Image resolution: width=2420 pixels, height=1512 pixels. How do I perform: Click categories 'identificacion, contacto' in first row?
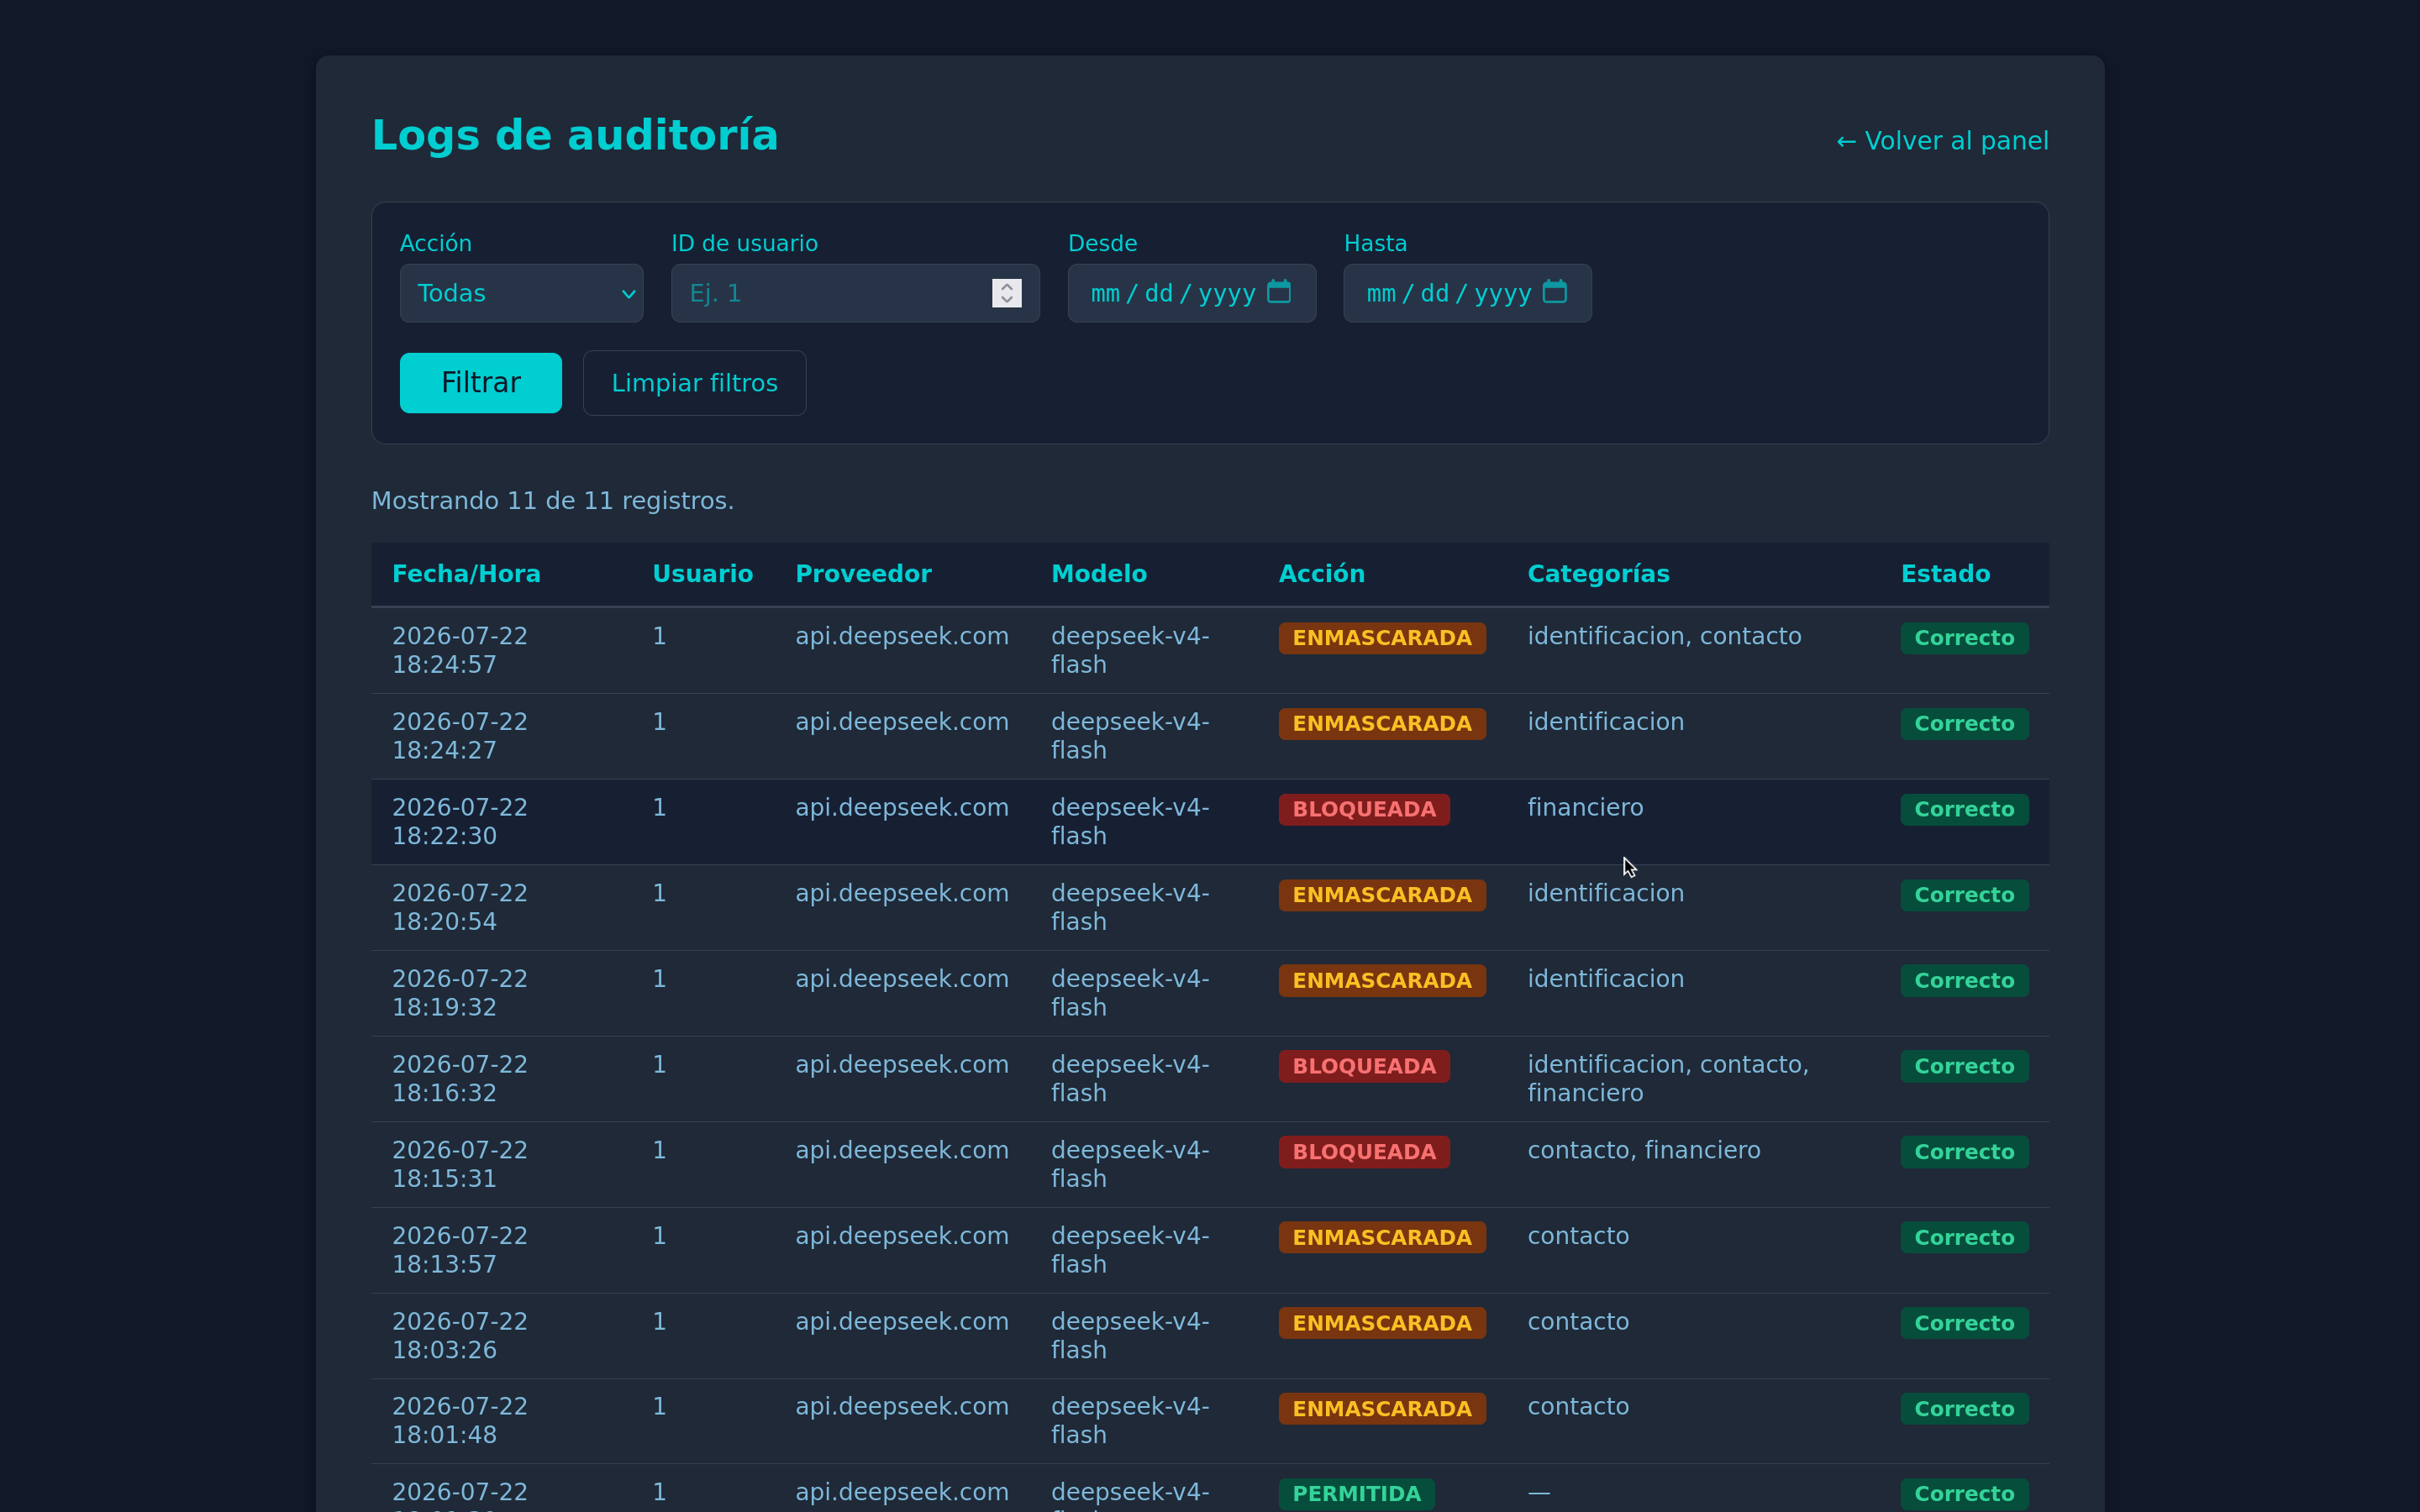point(1664,636)
